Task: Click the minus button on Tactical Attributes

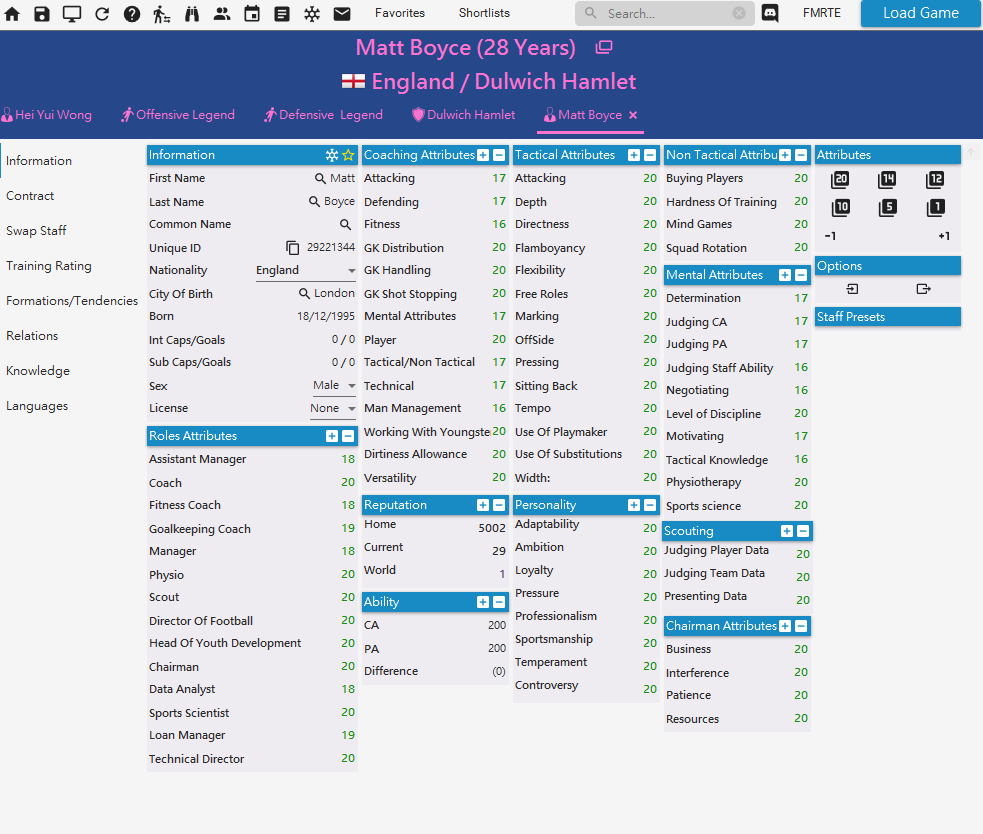Action: 650,155
